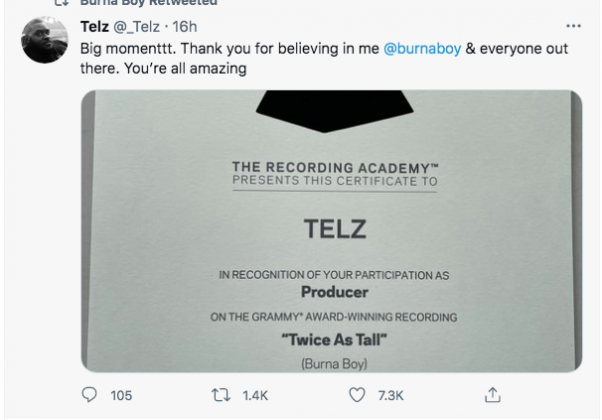Open Telz's profile picture avatar
Viewport: 602px width, 420px height.
44,39
